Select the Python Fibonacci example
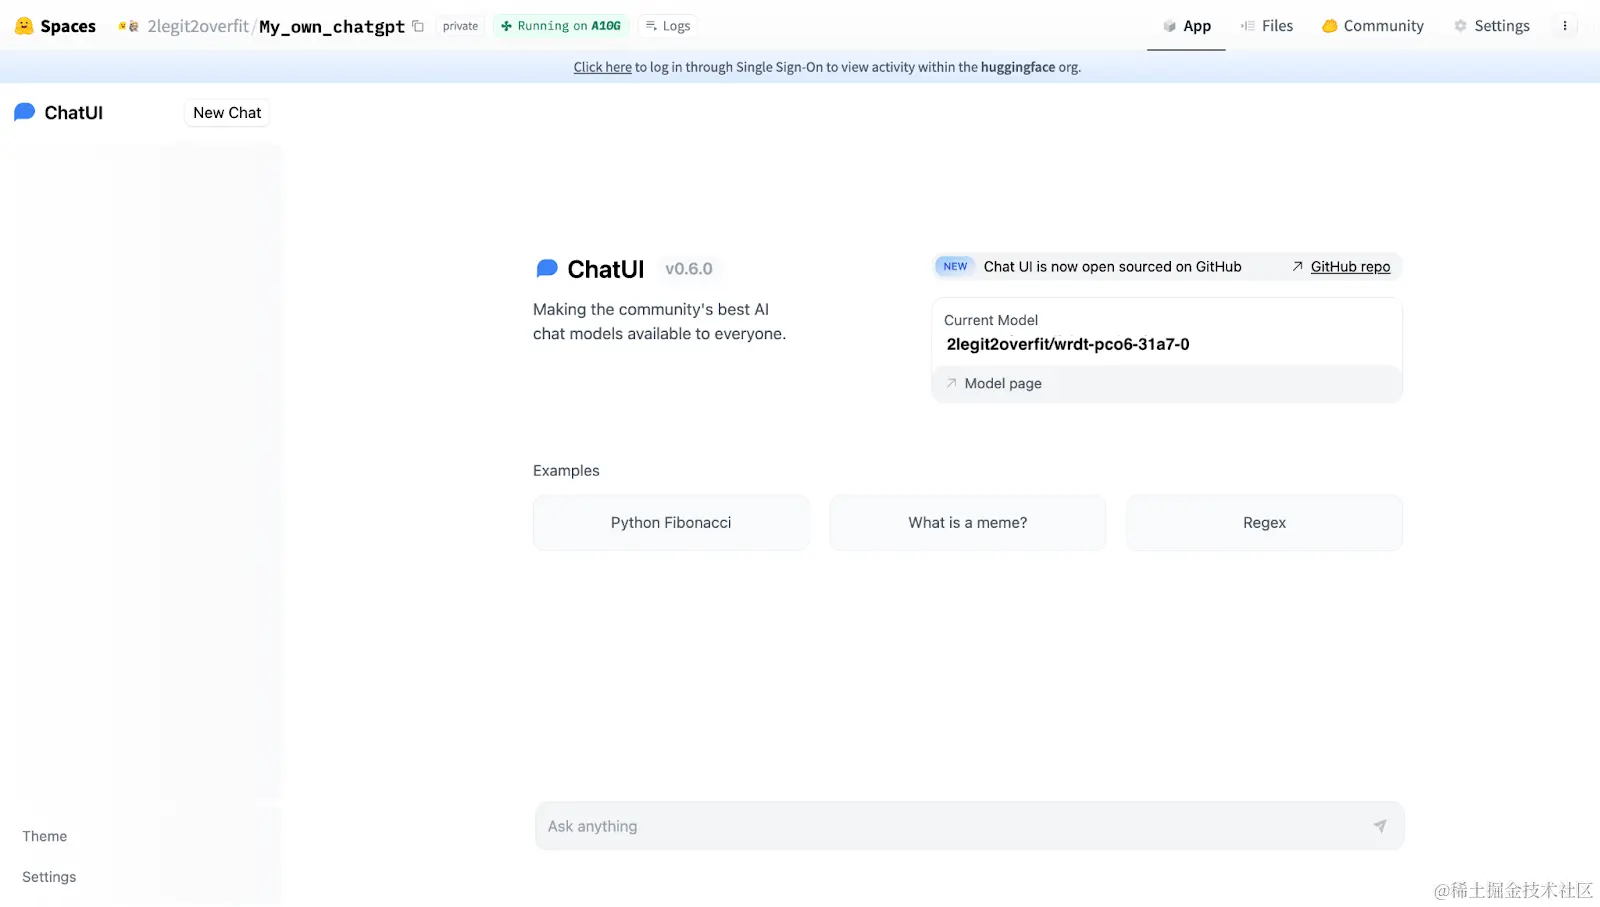 [x=671, y=522]
